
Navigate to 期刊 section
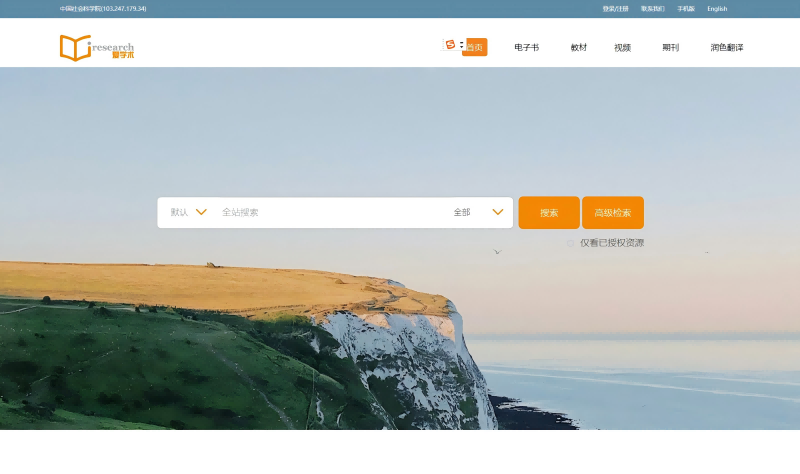(x=670, y=47)
